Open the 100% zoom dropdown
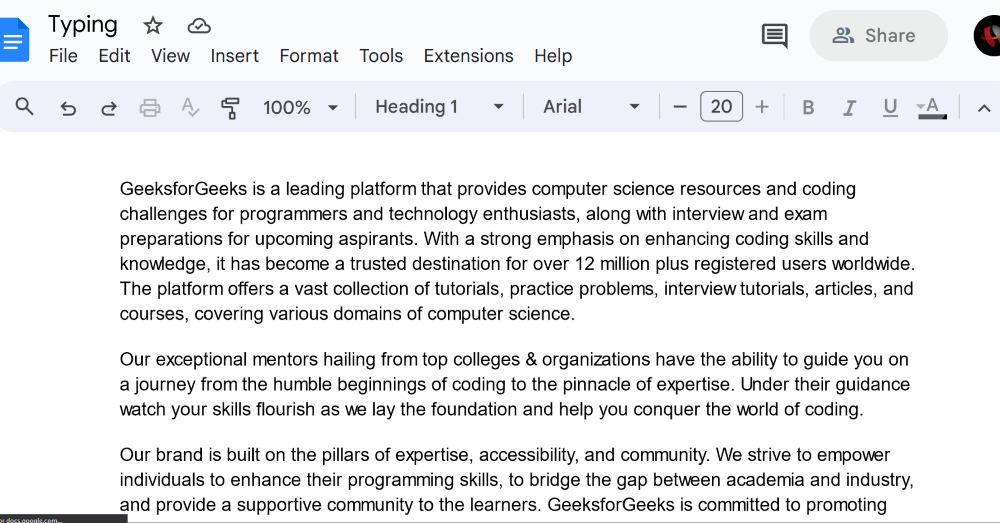The image size is (1000, 523). coord(301,108)
